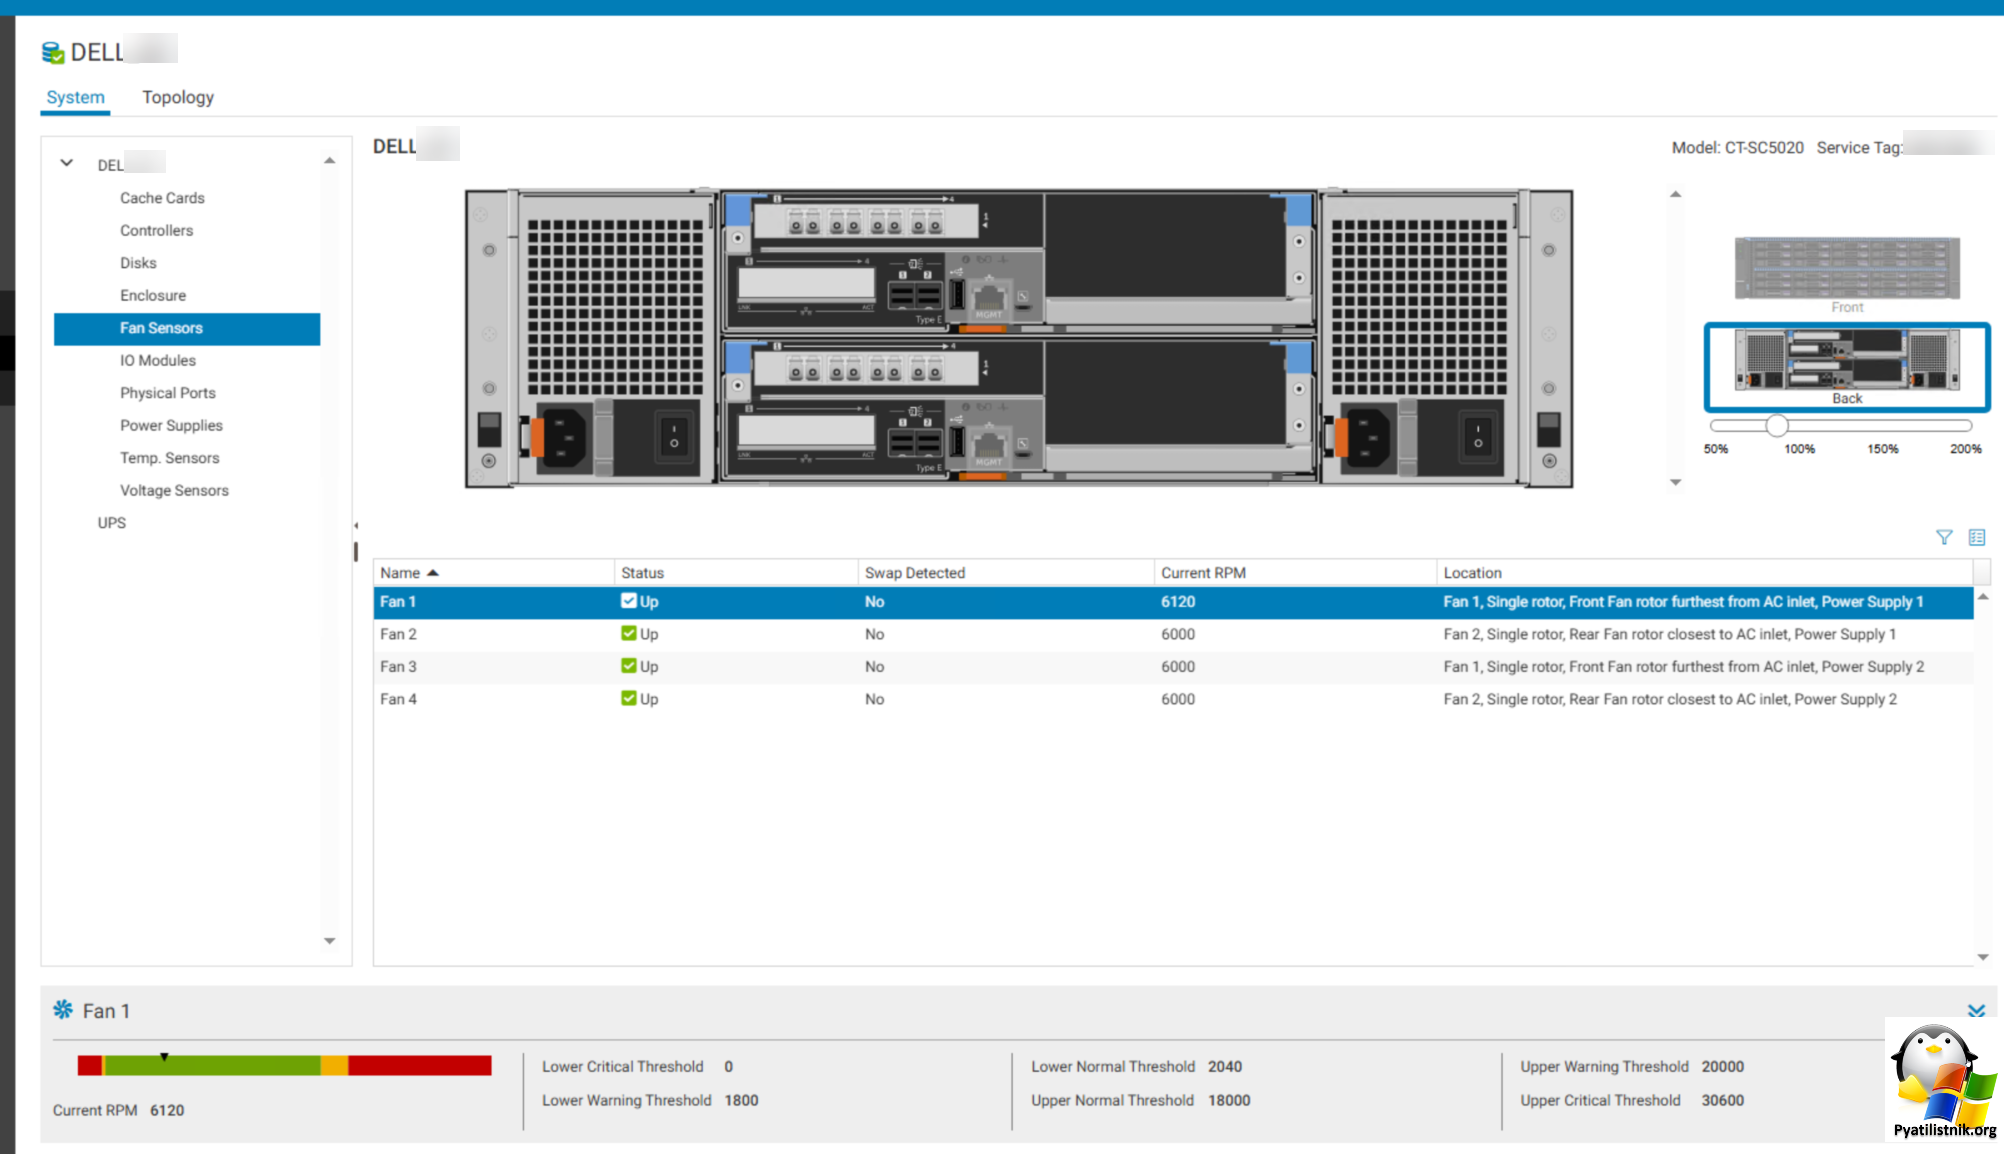
Task: Select the Fan 1 table row
Action: (x=1173, y=602)
